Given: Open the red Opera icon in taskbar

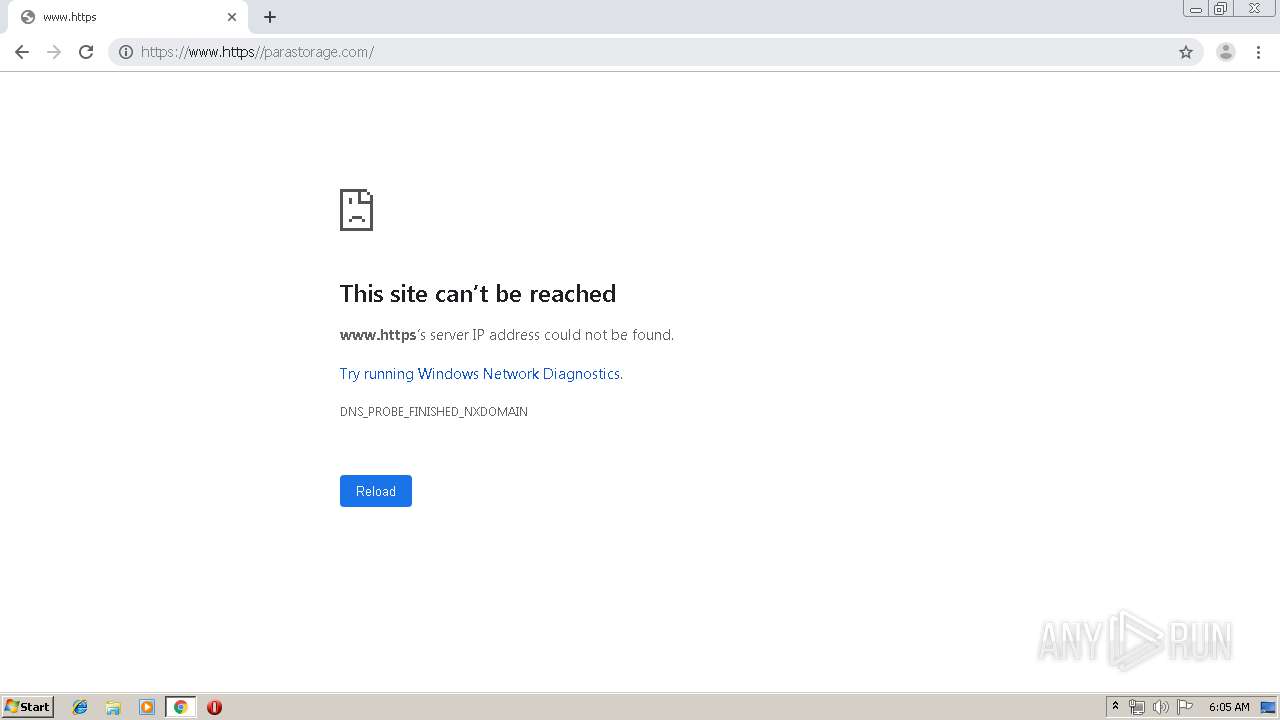Looking at the screenshot, I should (x=214, y=707).
